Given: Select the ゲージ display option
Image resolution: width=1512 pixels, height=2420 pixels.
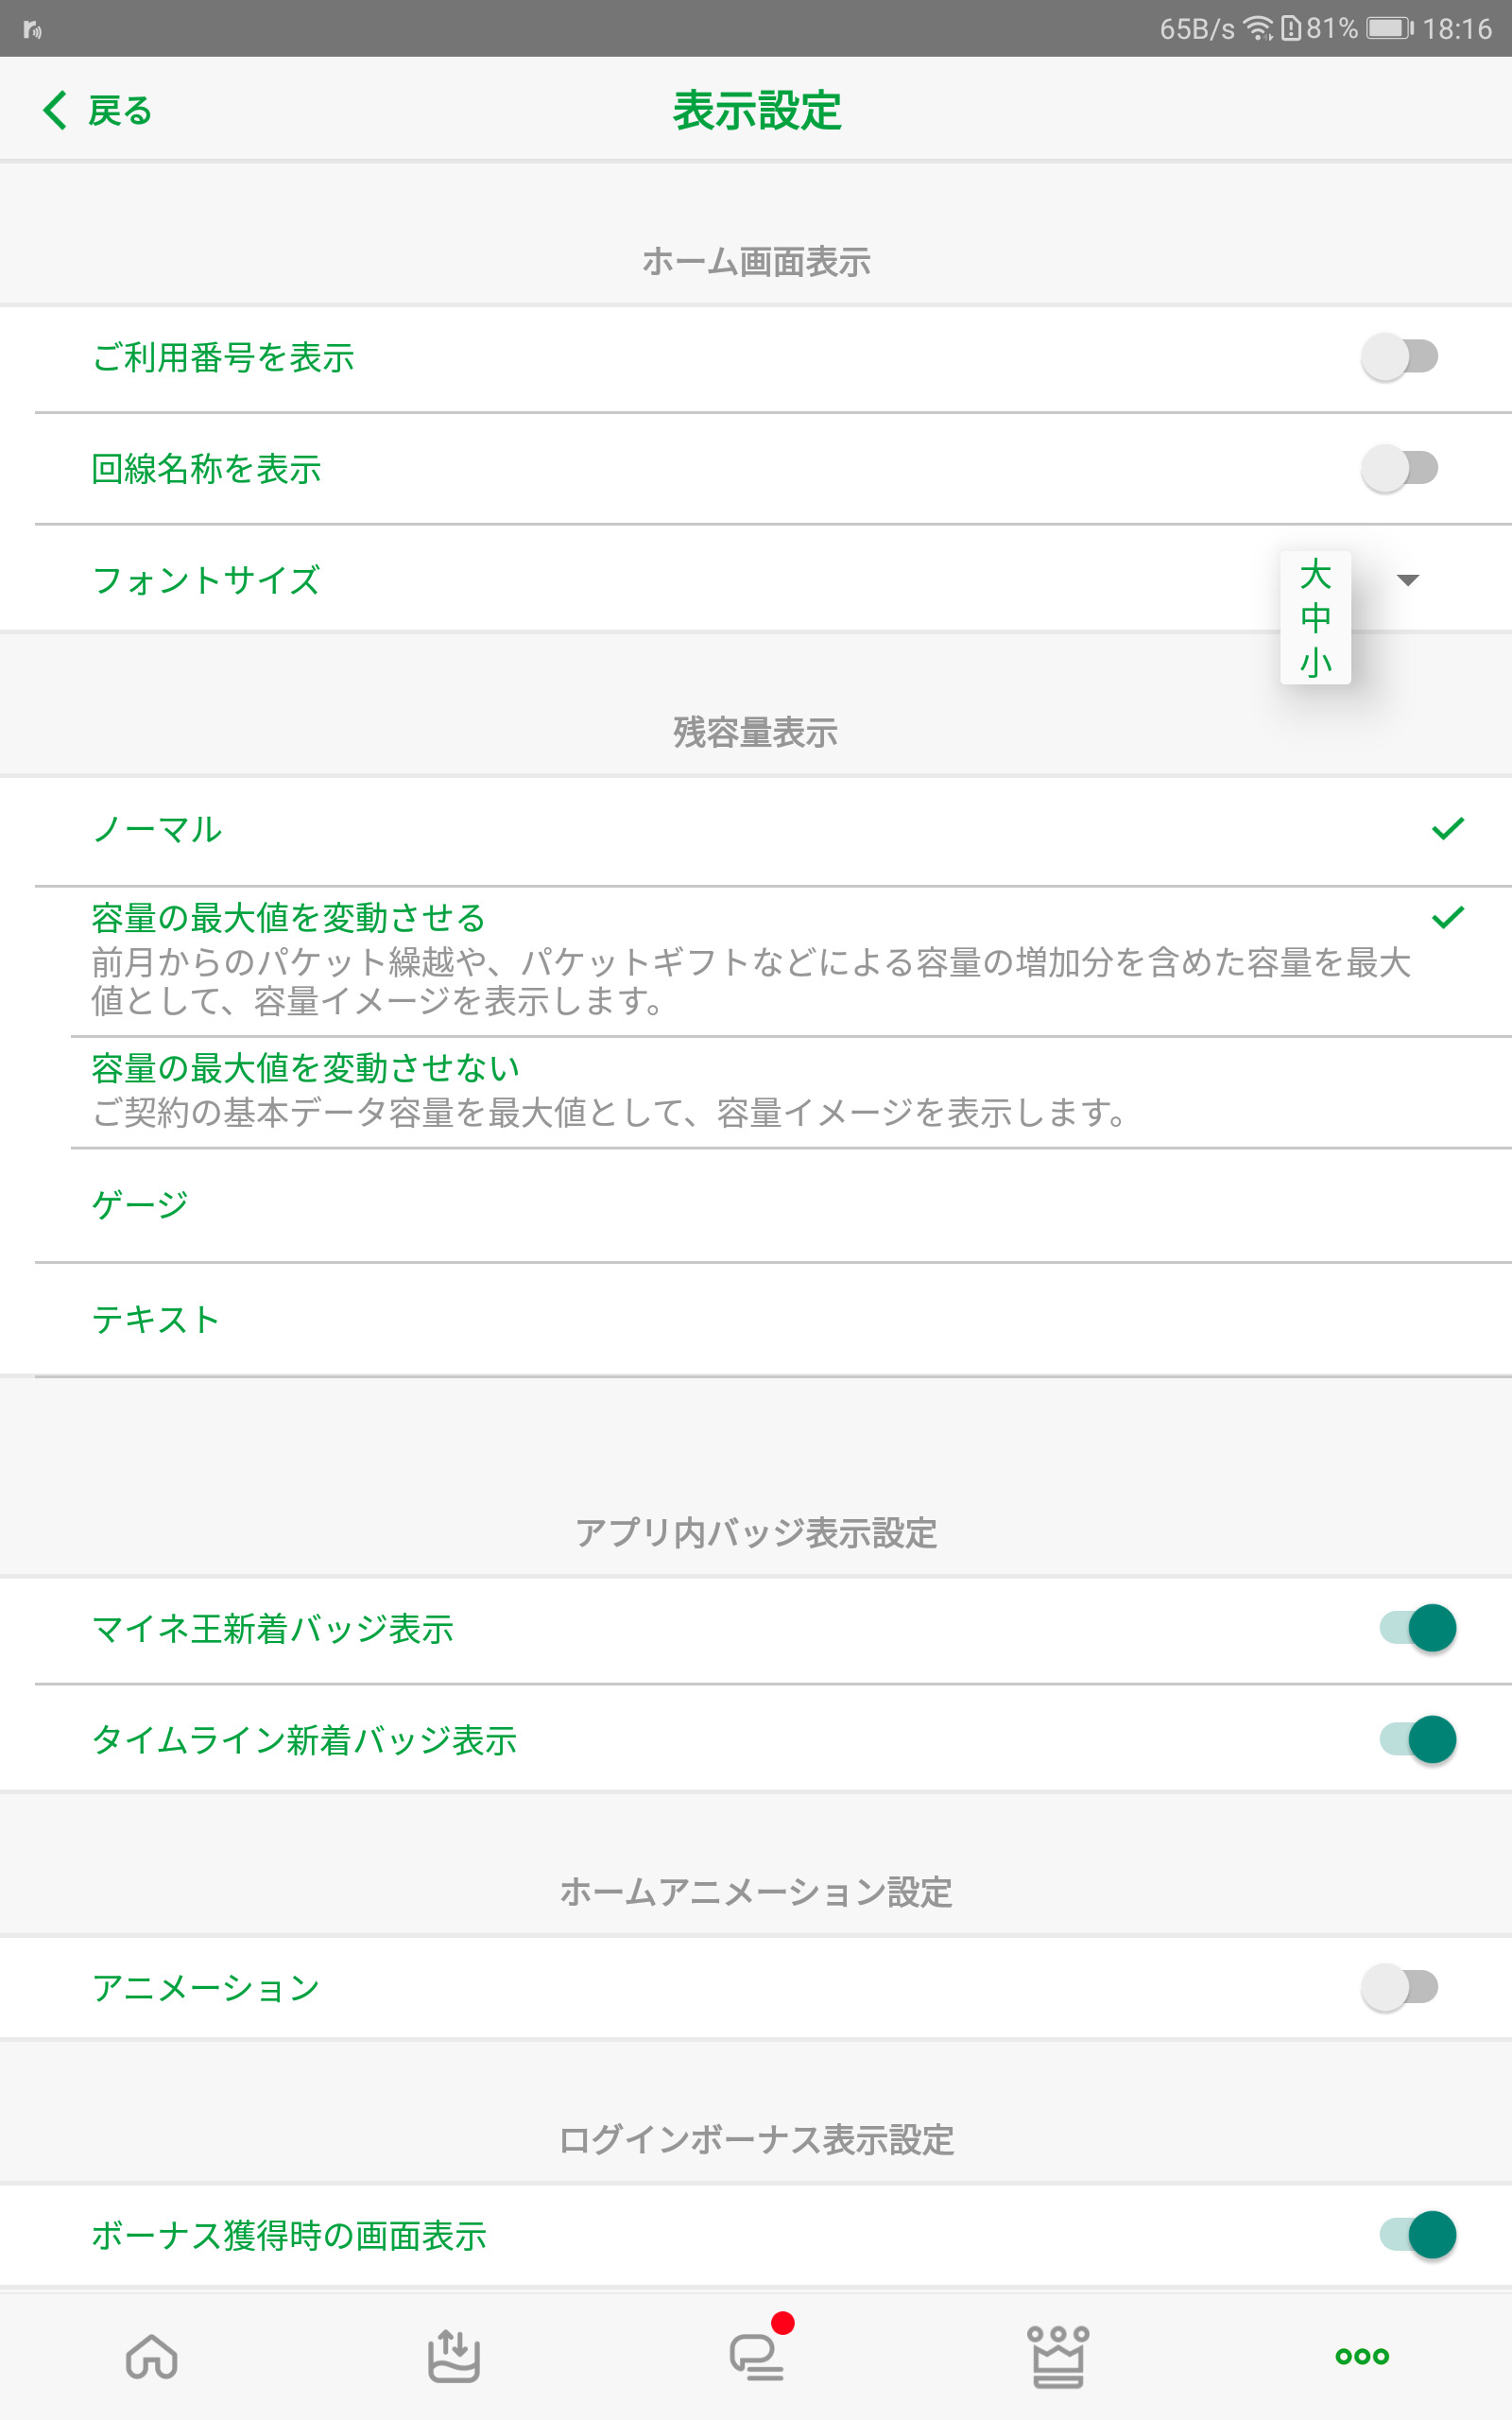Looking at the screenshot, I should click(x=140, y=1204).
